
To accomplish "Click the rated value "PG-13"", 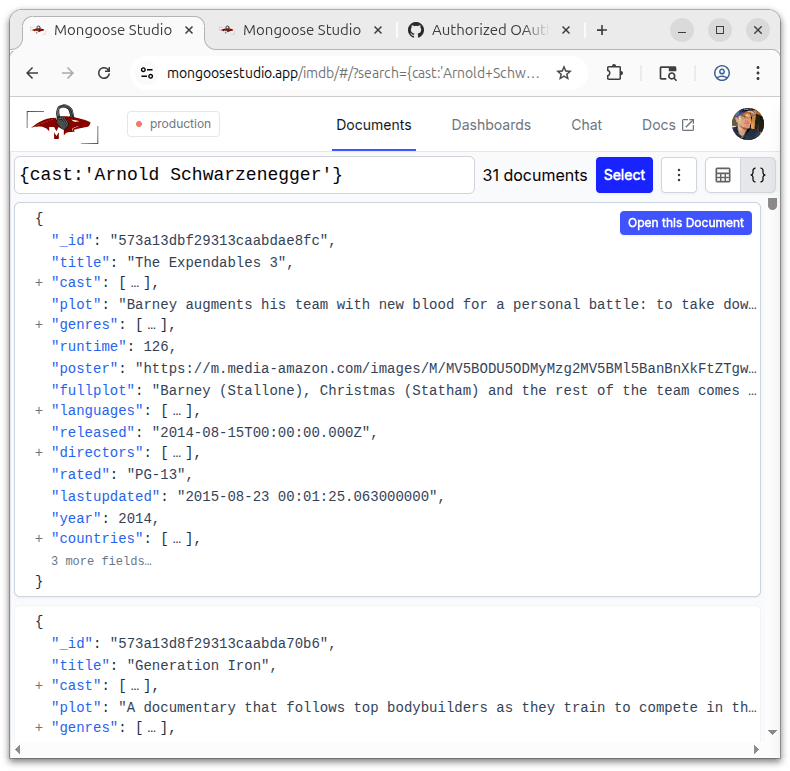I will 156,475.
